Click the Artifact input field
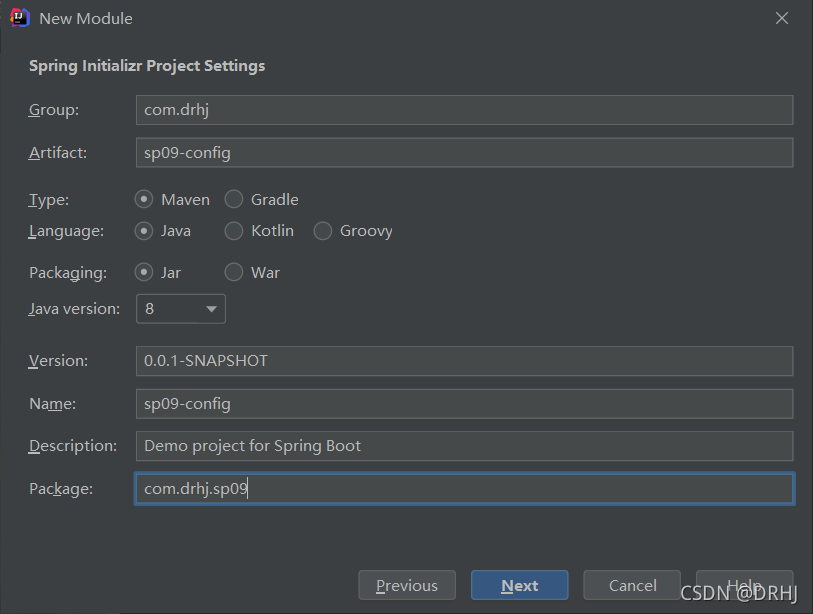The width and height of the screenshot is (813, 614). (464, 152)
